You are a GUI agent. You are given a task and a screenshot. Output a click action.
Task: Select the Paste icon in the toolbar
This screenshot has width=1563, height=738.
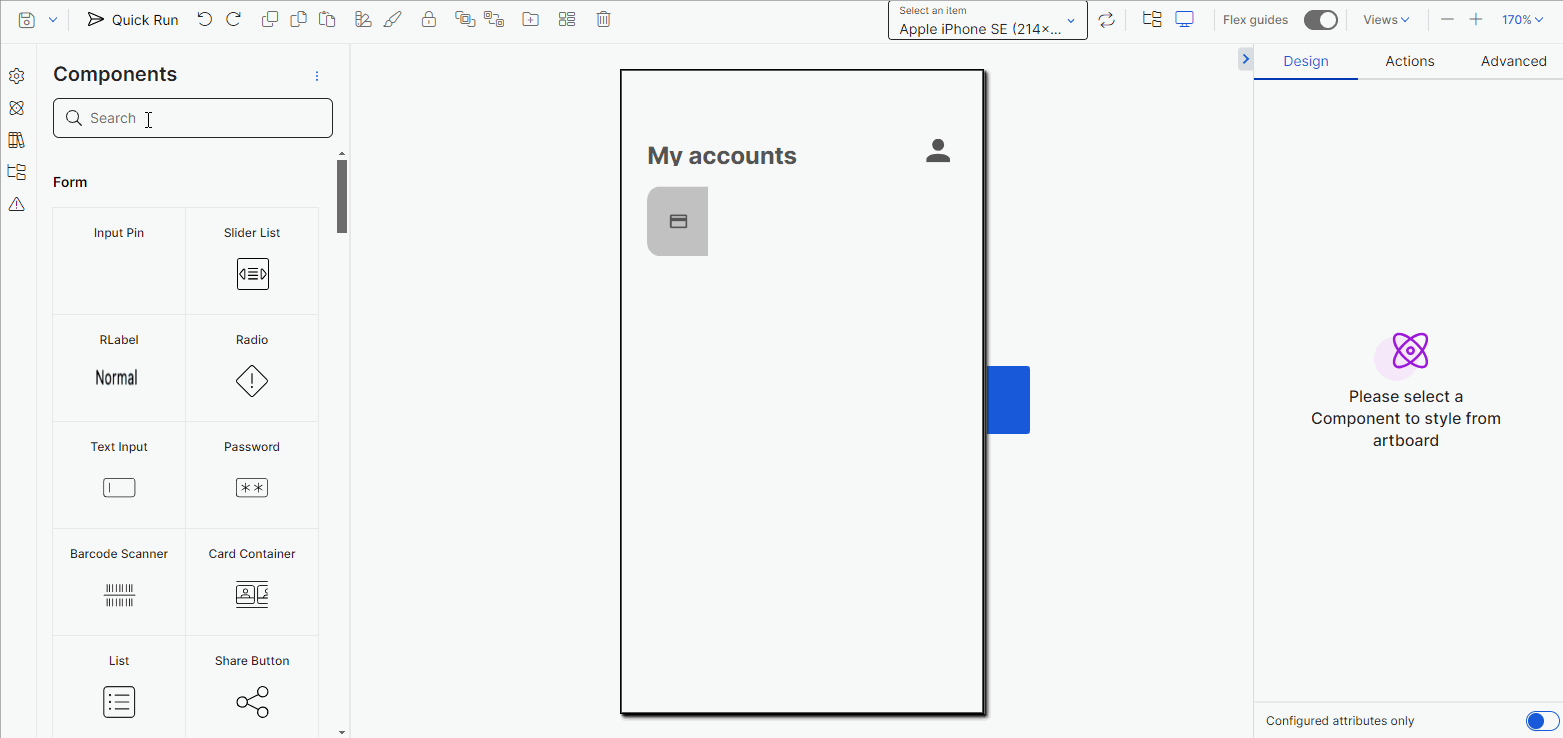pyautogui.click(x=327, y=18)
